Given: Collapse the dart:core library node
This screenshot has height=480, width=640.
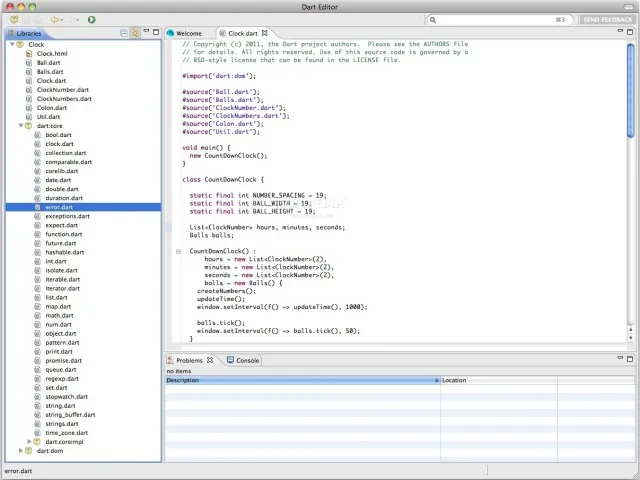Looking at the screenshot, I should point(21,126).
